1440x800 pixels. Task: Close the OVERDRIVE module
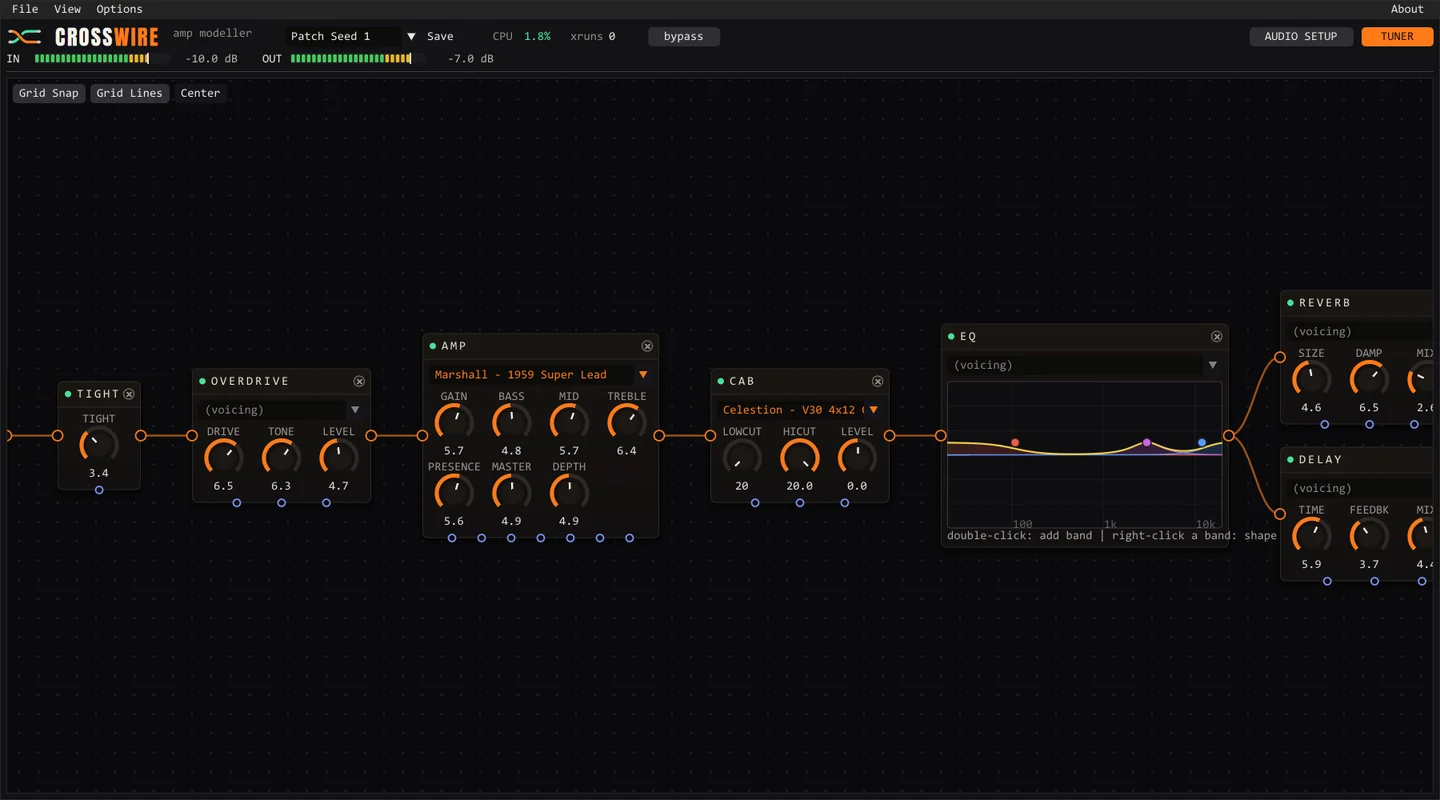tap(359, 381)
